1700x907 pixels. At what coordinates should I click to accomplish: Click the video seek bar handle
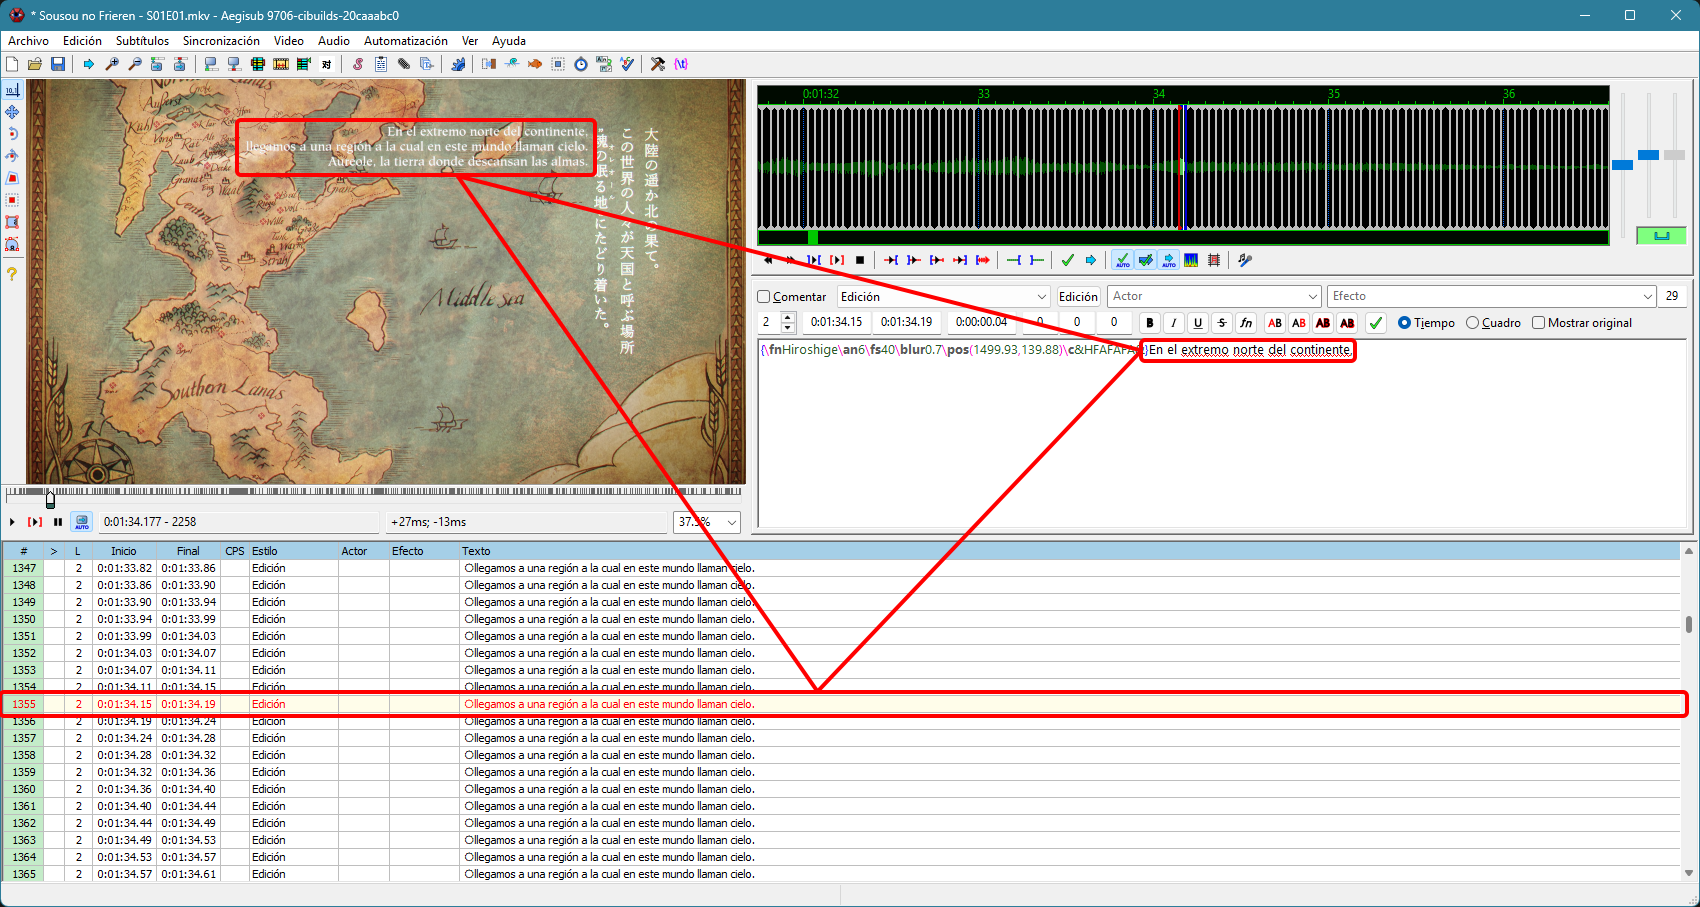[x=50, y=499]
